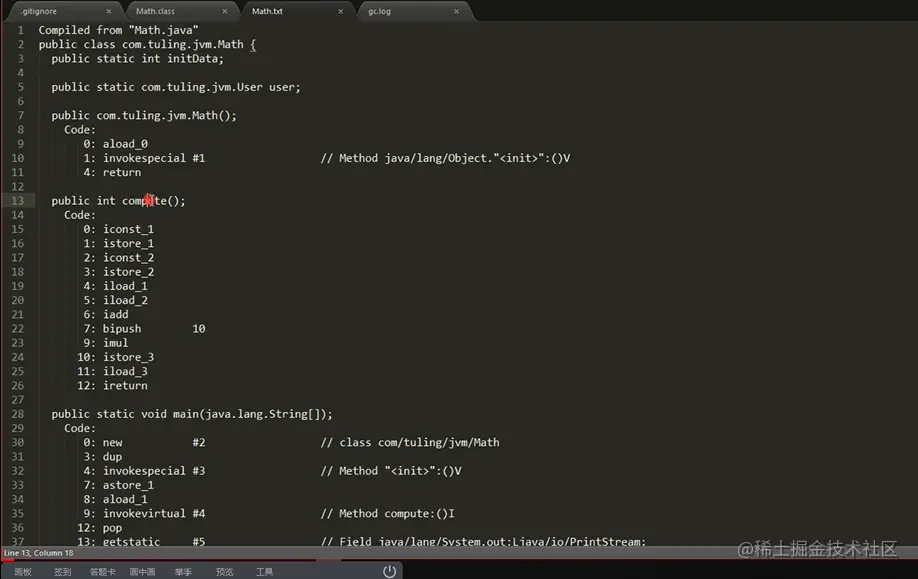This screenshot has width=918, height=579.
Task: Click line number 28 in the gutter
Action: point(18,414)
